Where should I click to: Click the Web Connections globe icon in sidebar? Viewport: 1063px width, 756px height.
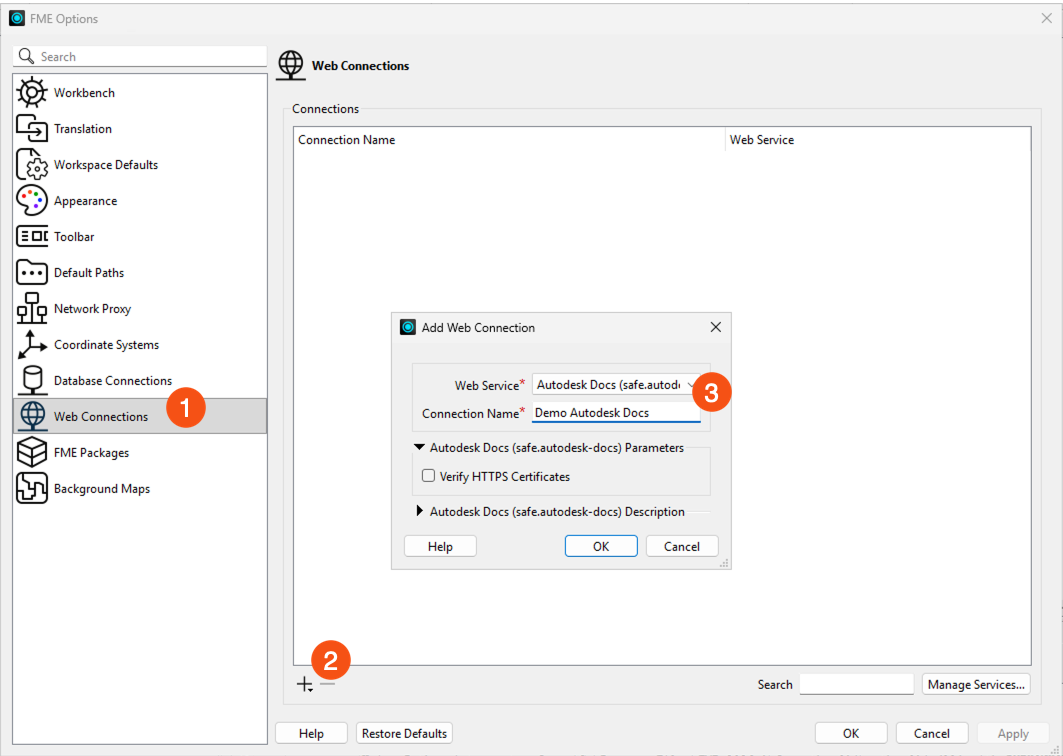(x=32, y=416)
